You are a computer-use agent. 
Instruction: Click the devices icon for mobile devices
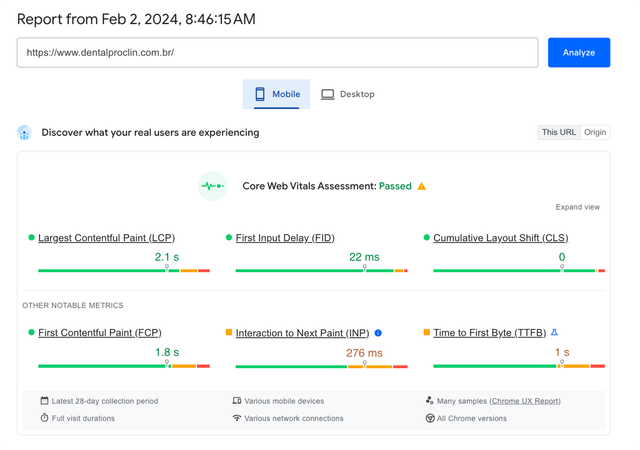click(237, 401)
